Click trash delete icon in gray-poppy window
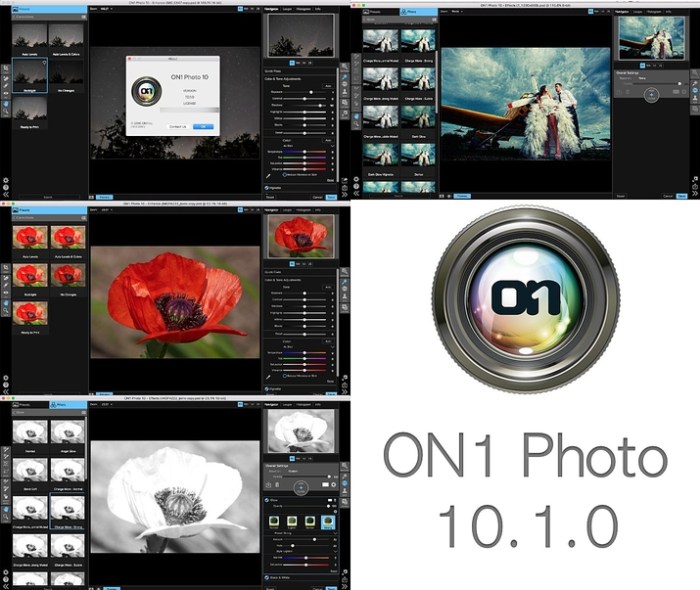 (x=277, y=485)
